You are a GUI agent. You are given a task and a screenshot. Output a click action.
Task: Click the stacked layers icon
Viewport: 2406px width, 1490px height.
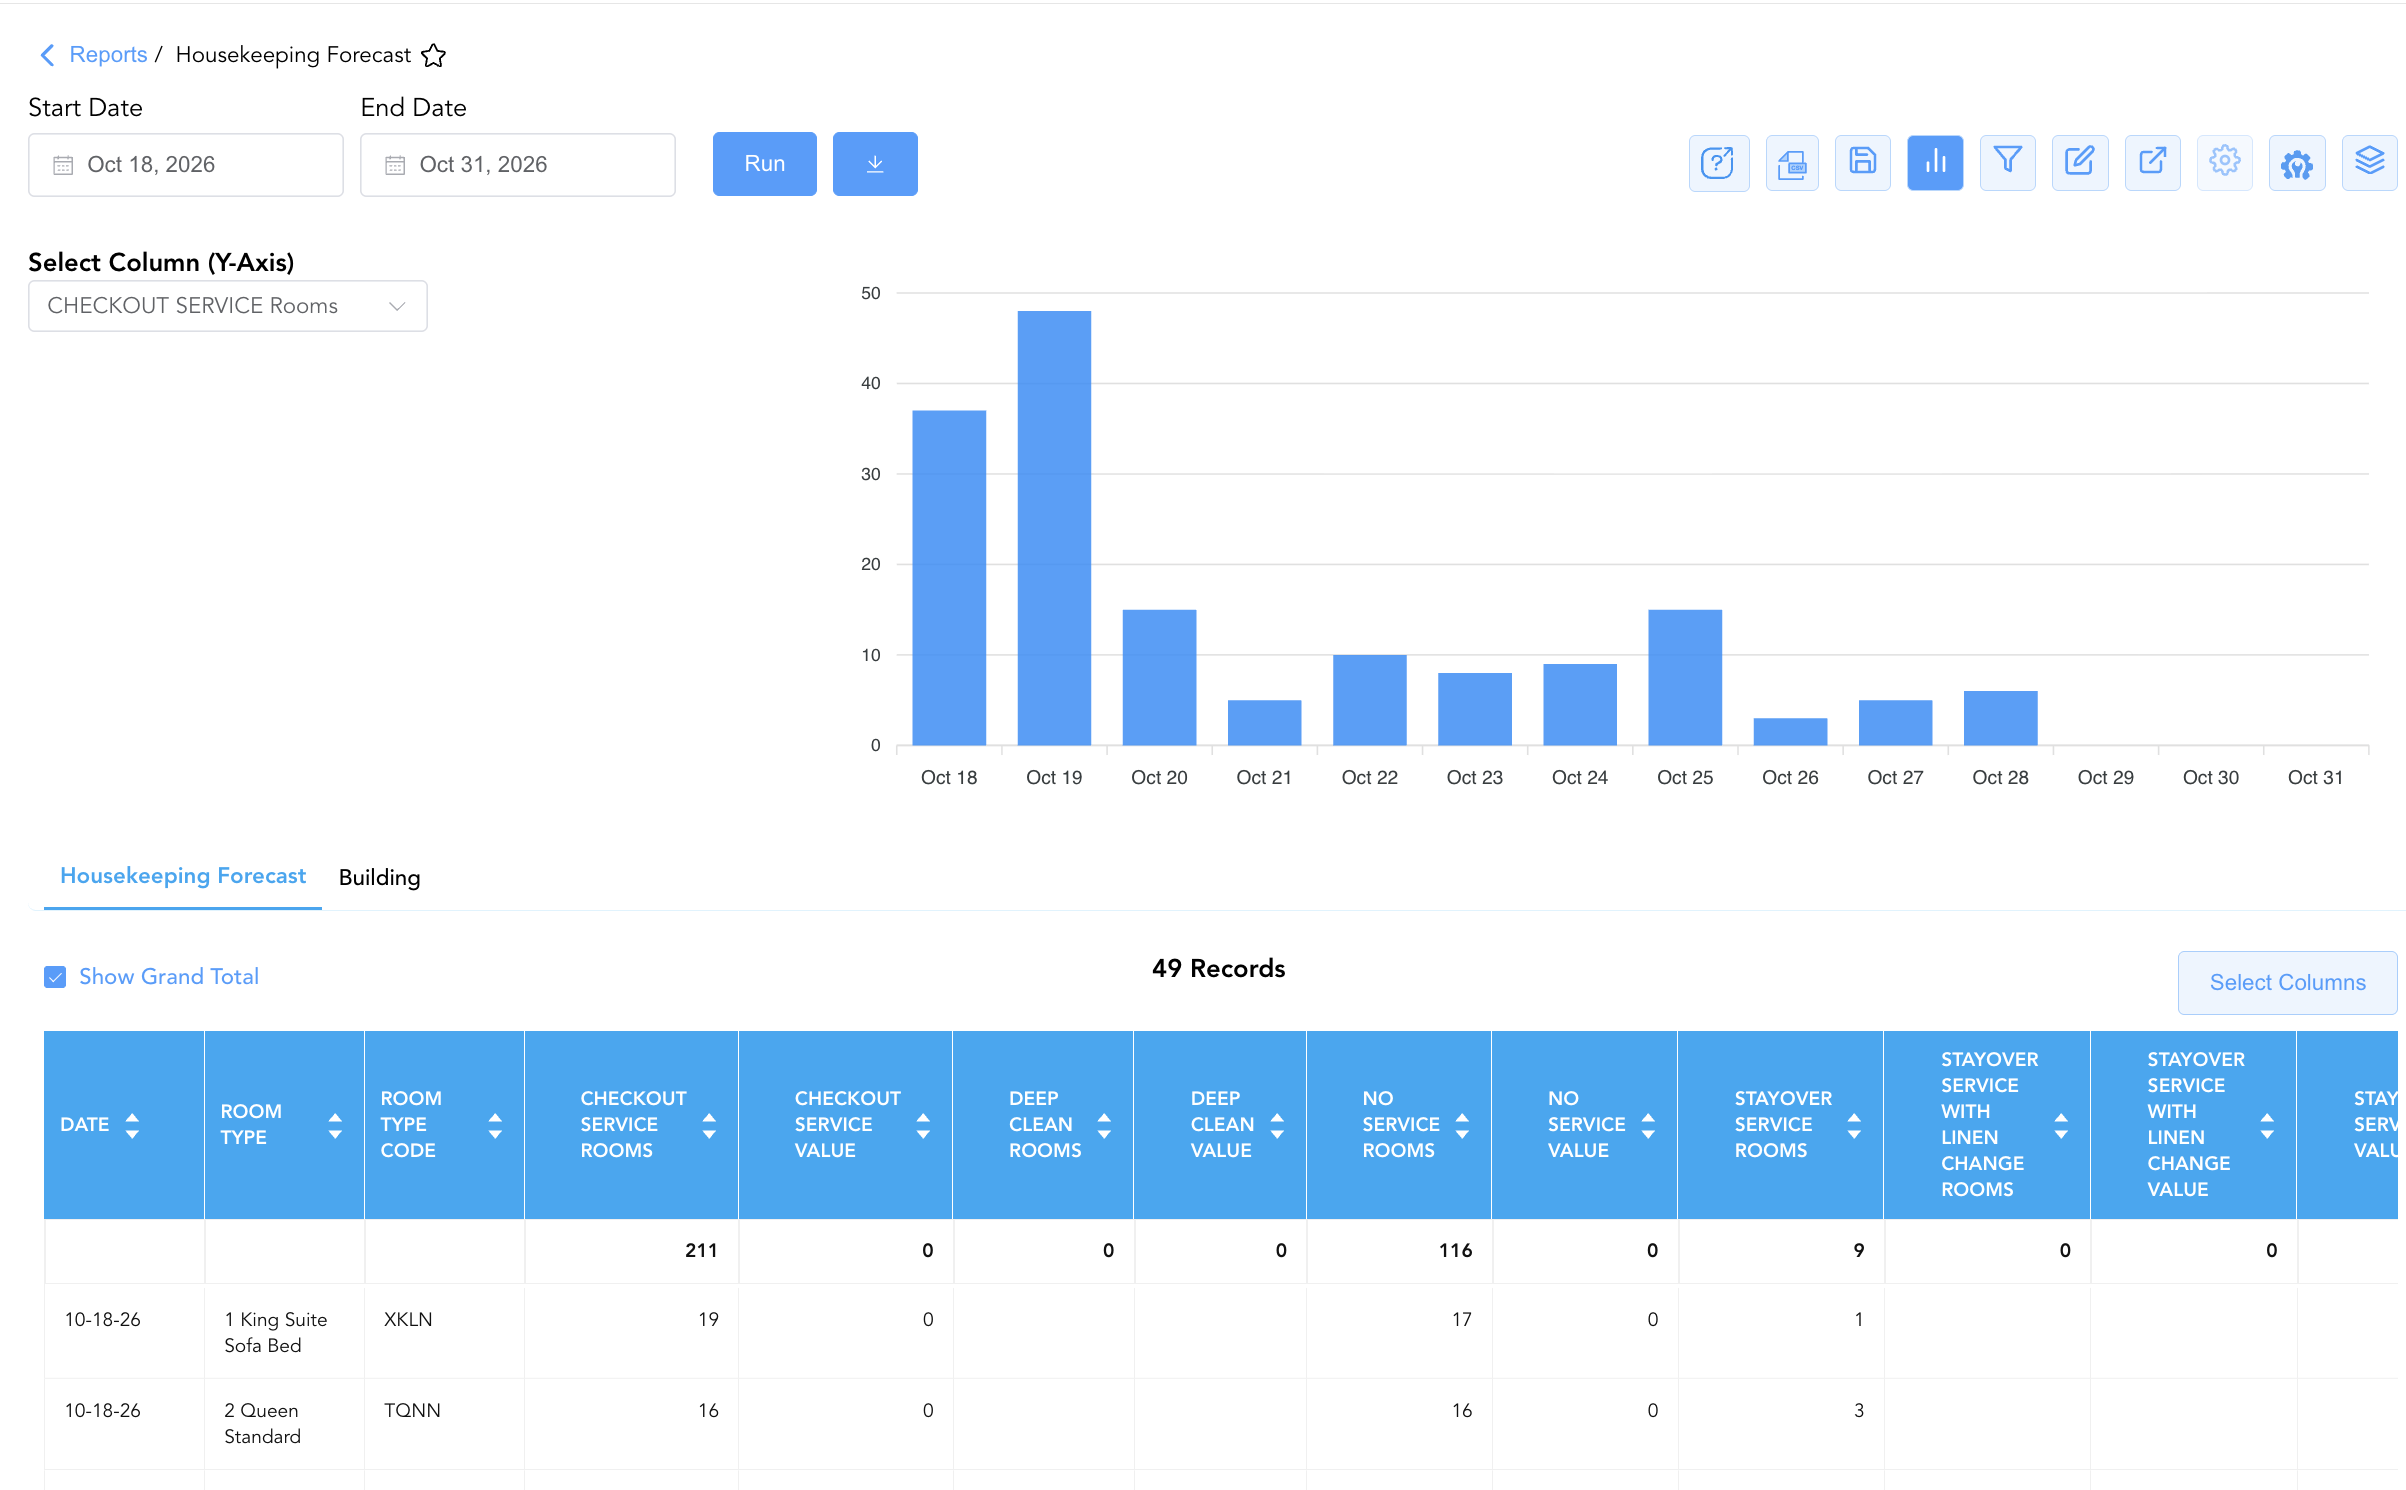2369,163
